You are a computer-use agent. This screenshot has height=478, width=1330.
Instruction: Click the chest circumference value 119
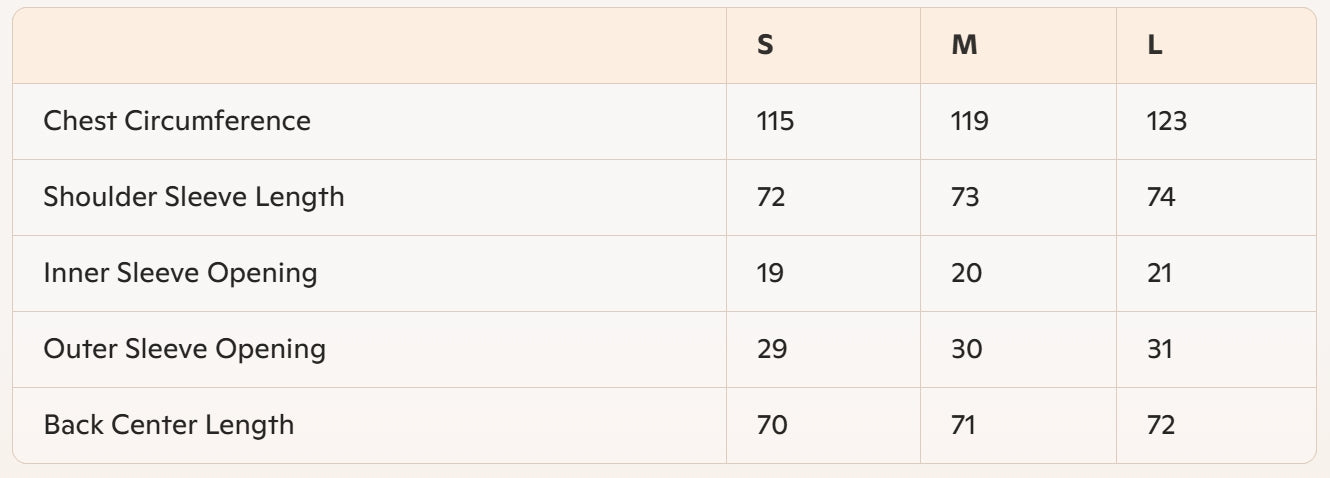[969, 122]
